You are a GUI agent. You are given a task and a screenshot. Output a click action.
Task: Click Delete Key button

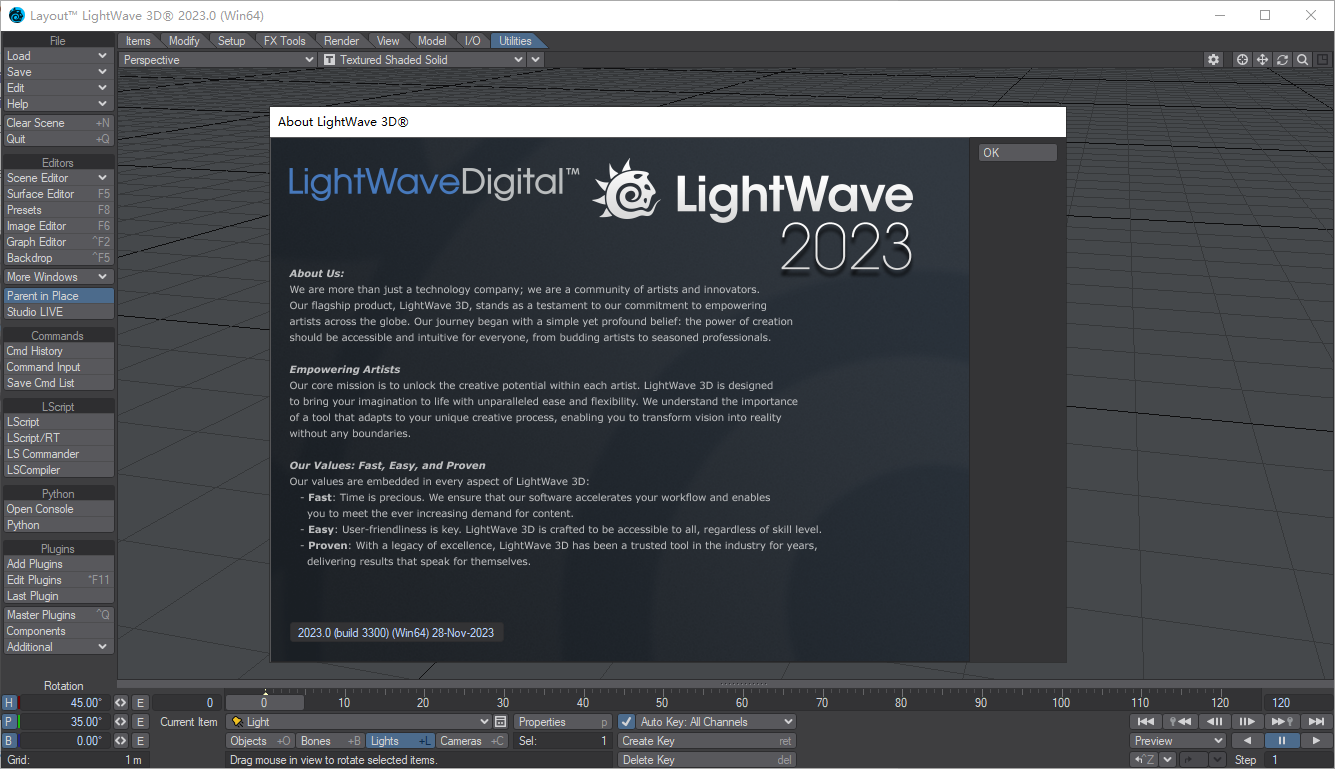[706, 760]
